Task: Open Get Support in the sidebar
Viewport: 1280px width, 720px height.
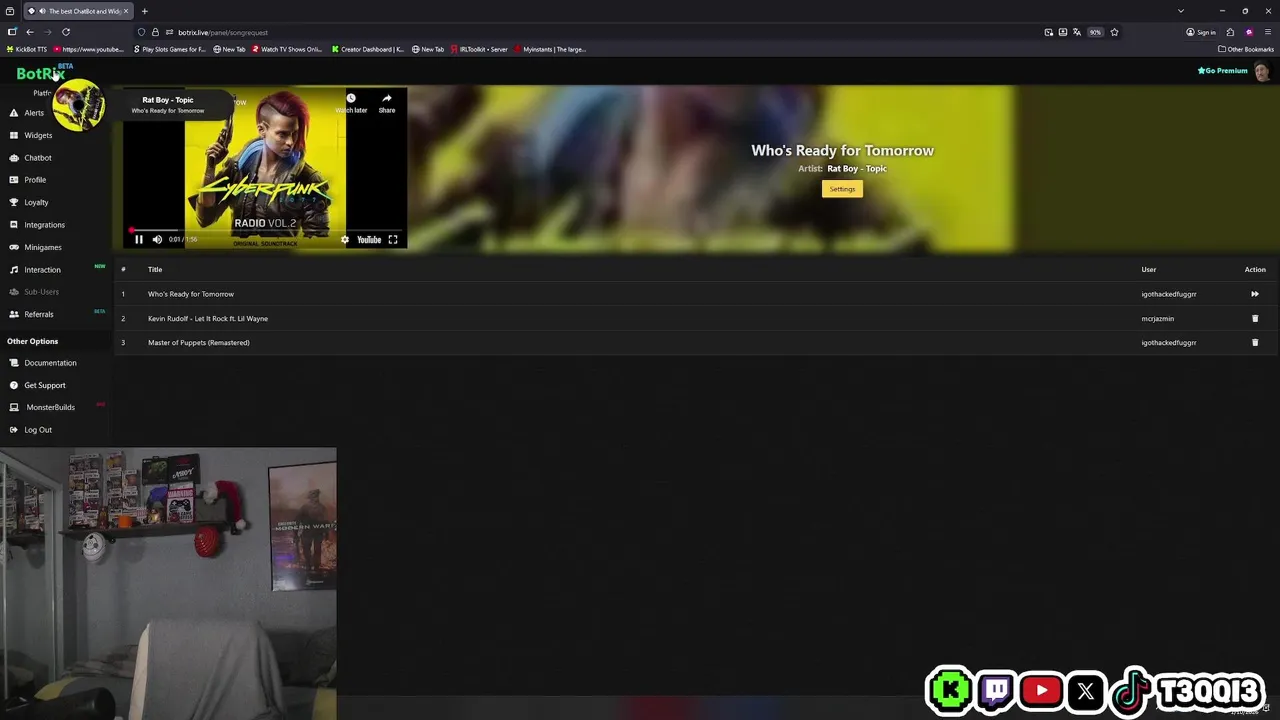Action: [x=45, y=385]
